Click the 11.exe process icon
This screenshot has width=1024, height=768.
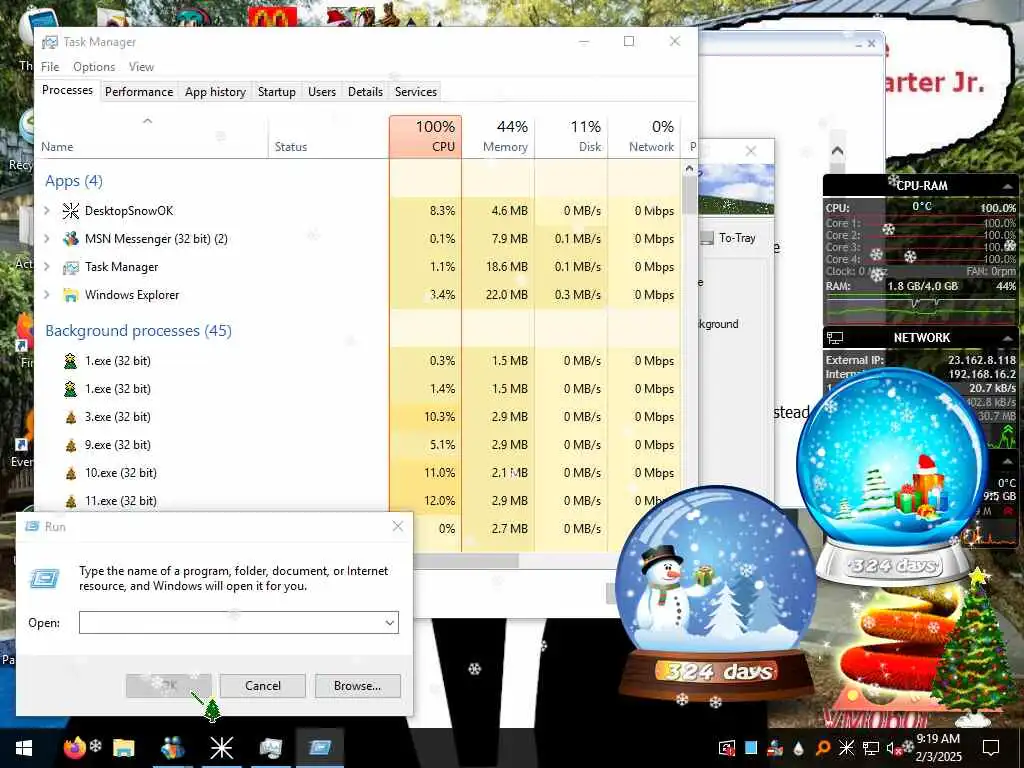(71, 502)
